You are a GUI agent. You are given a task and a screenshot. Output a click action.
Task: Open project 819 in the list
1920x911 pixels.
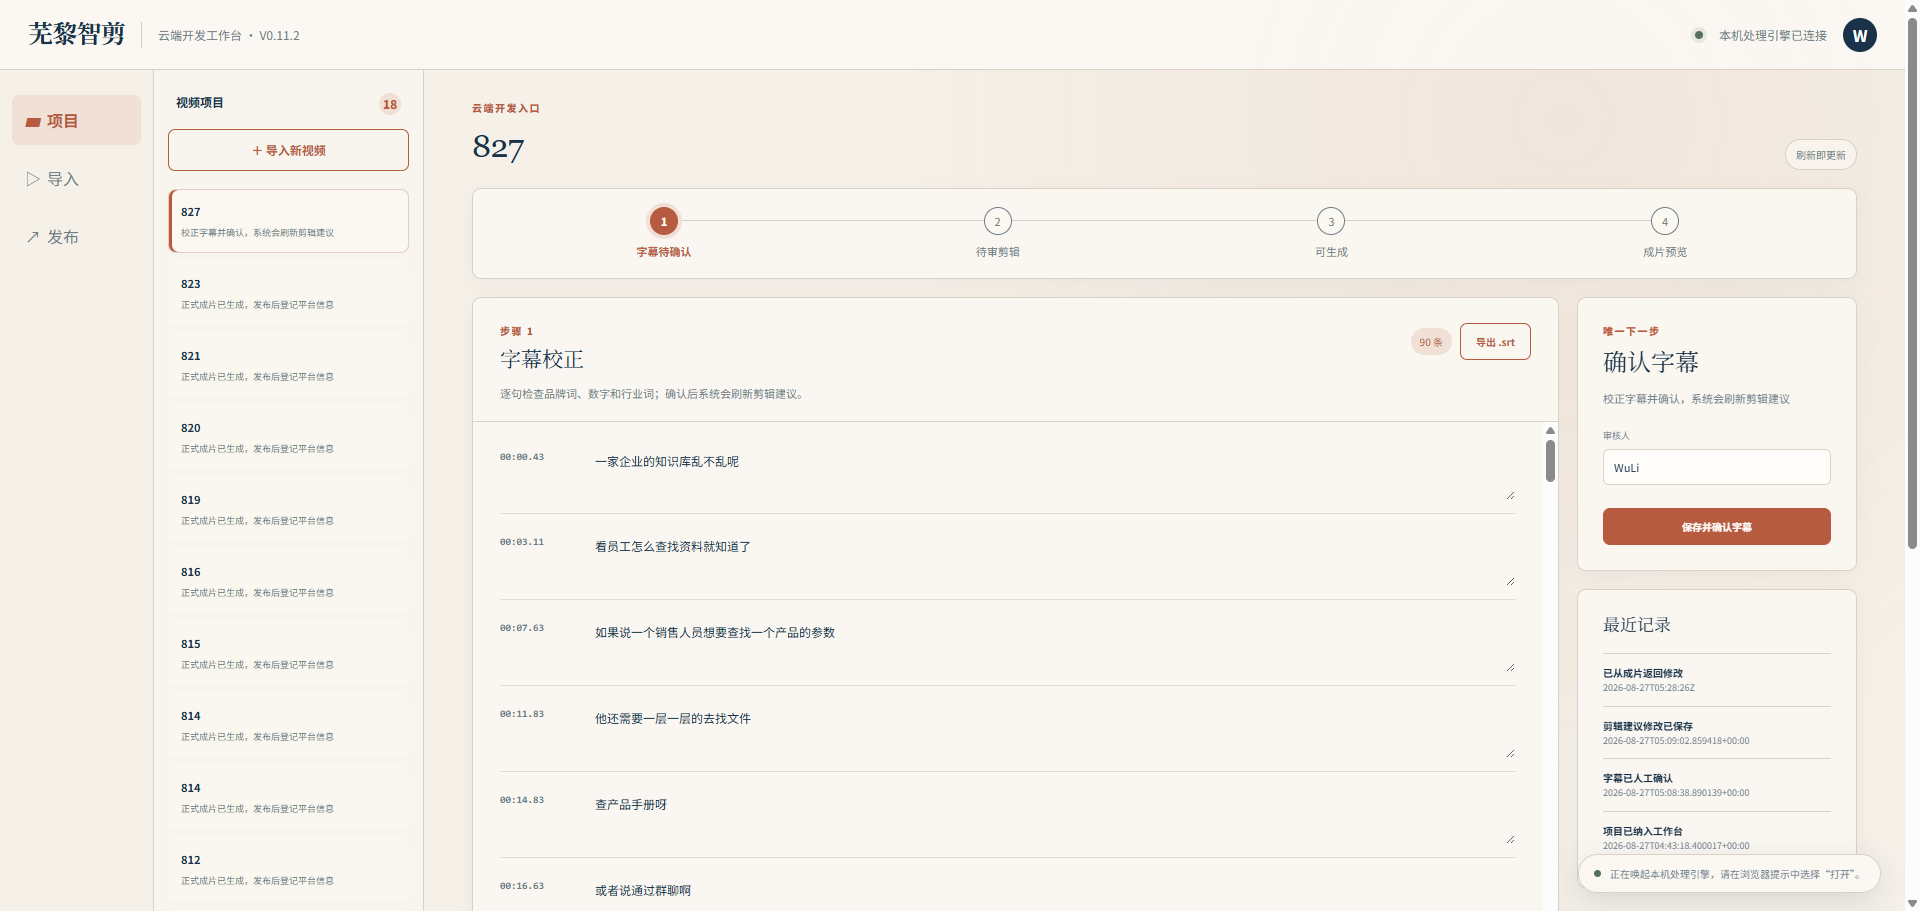pos(288,509)
